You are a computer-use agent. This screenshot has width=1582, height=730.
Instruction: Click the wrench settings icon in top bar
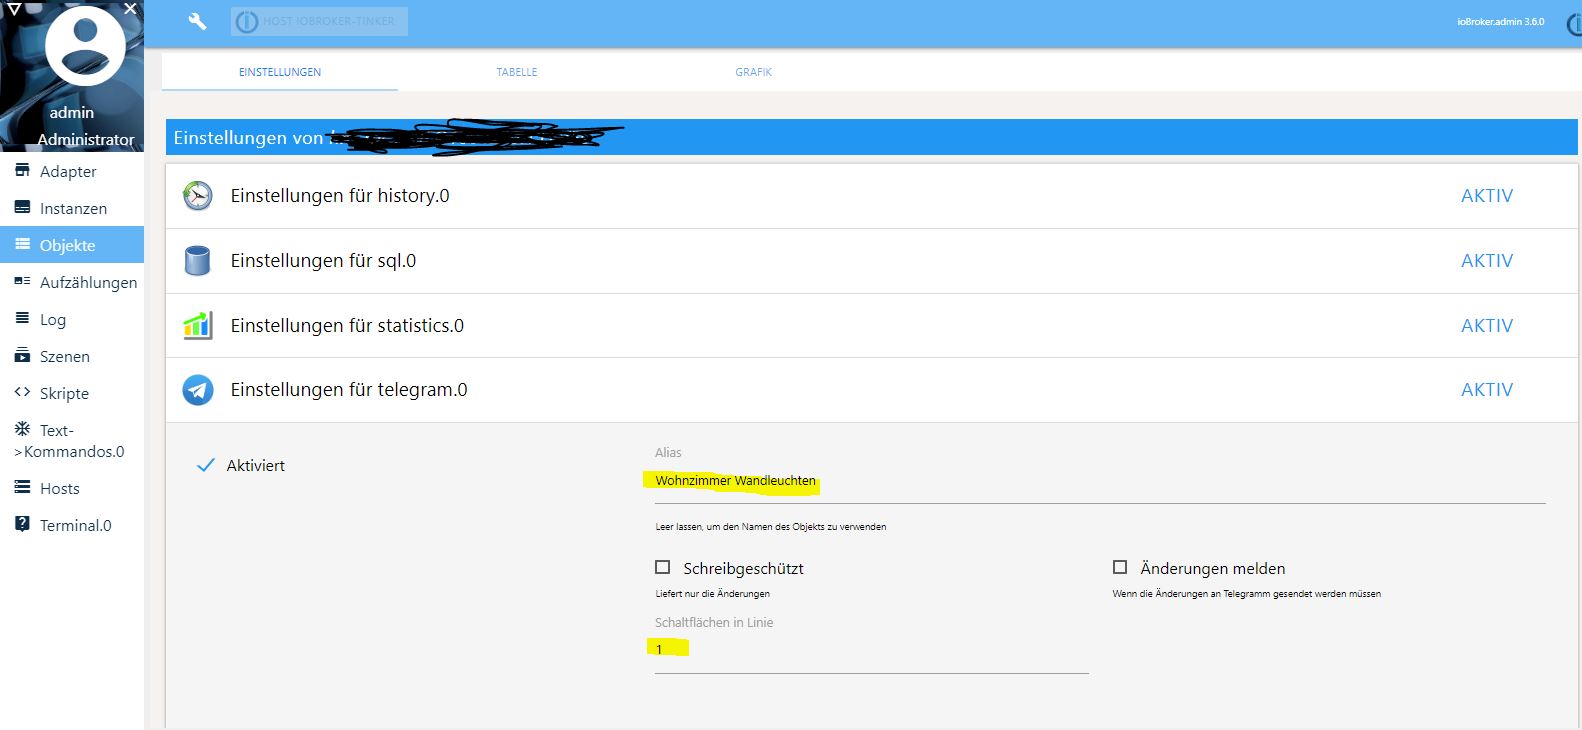pyautogui.click(x=197, y=21)
